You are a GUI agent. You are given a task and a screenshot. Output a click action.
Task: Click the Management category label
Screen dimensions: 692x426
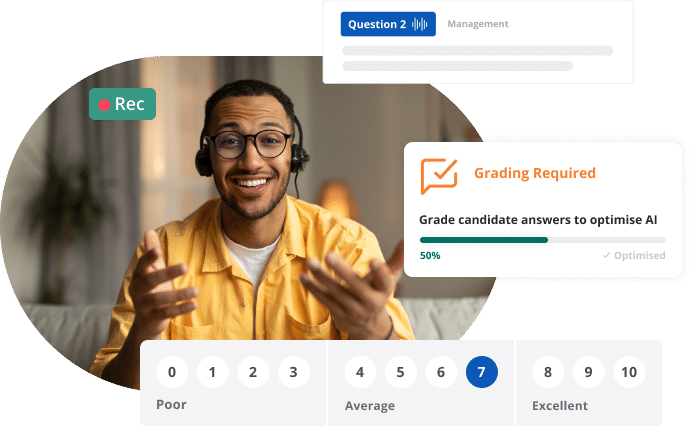(478, 24)
